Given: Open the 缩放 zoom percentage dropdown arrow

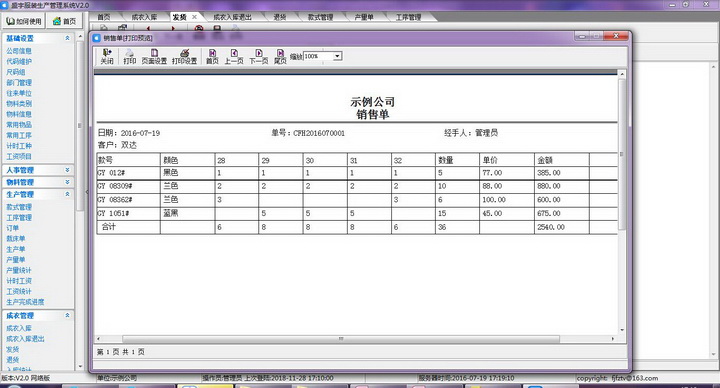Looking at the screenshot, I should pyautogui.click(x=338, y=56).
